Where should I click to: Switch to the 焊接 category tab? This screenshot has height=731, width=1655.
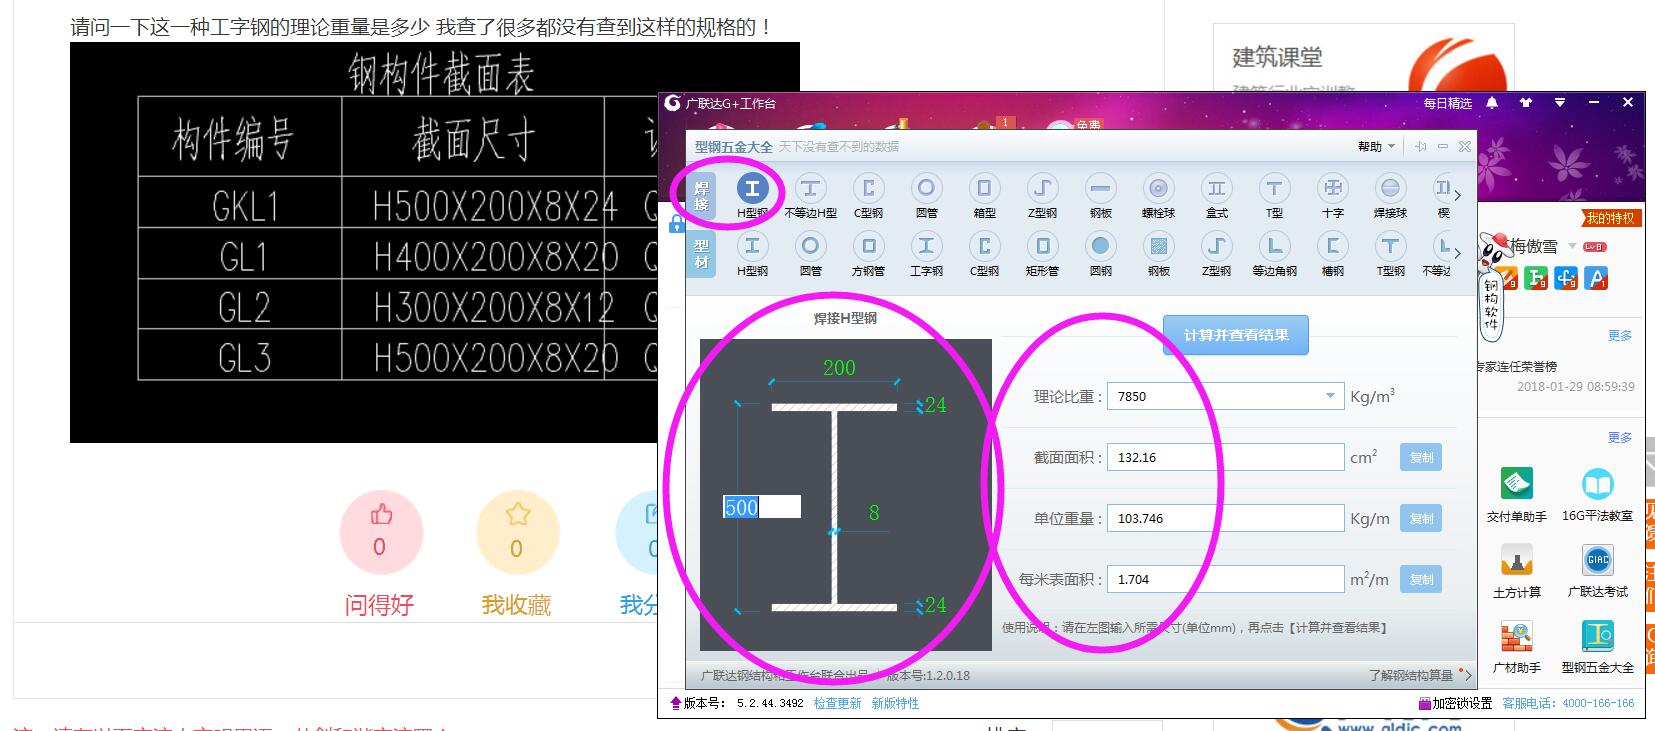701,195
